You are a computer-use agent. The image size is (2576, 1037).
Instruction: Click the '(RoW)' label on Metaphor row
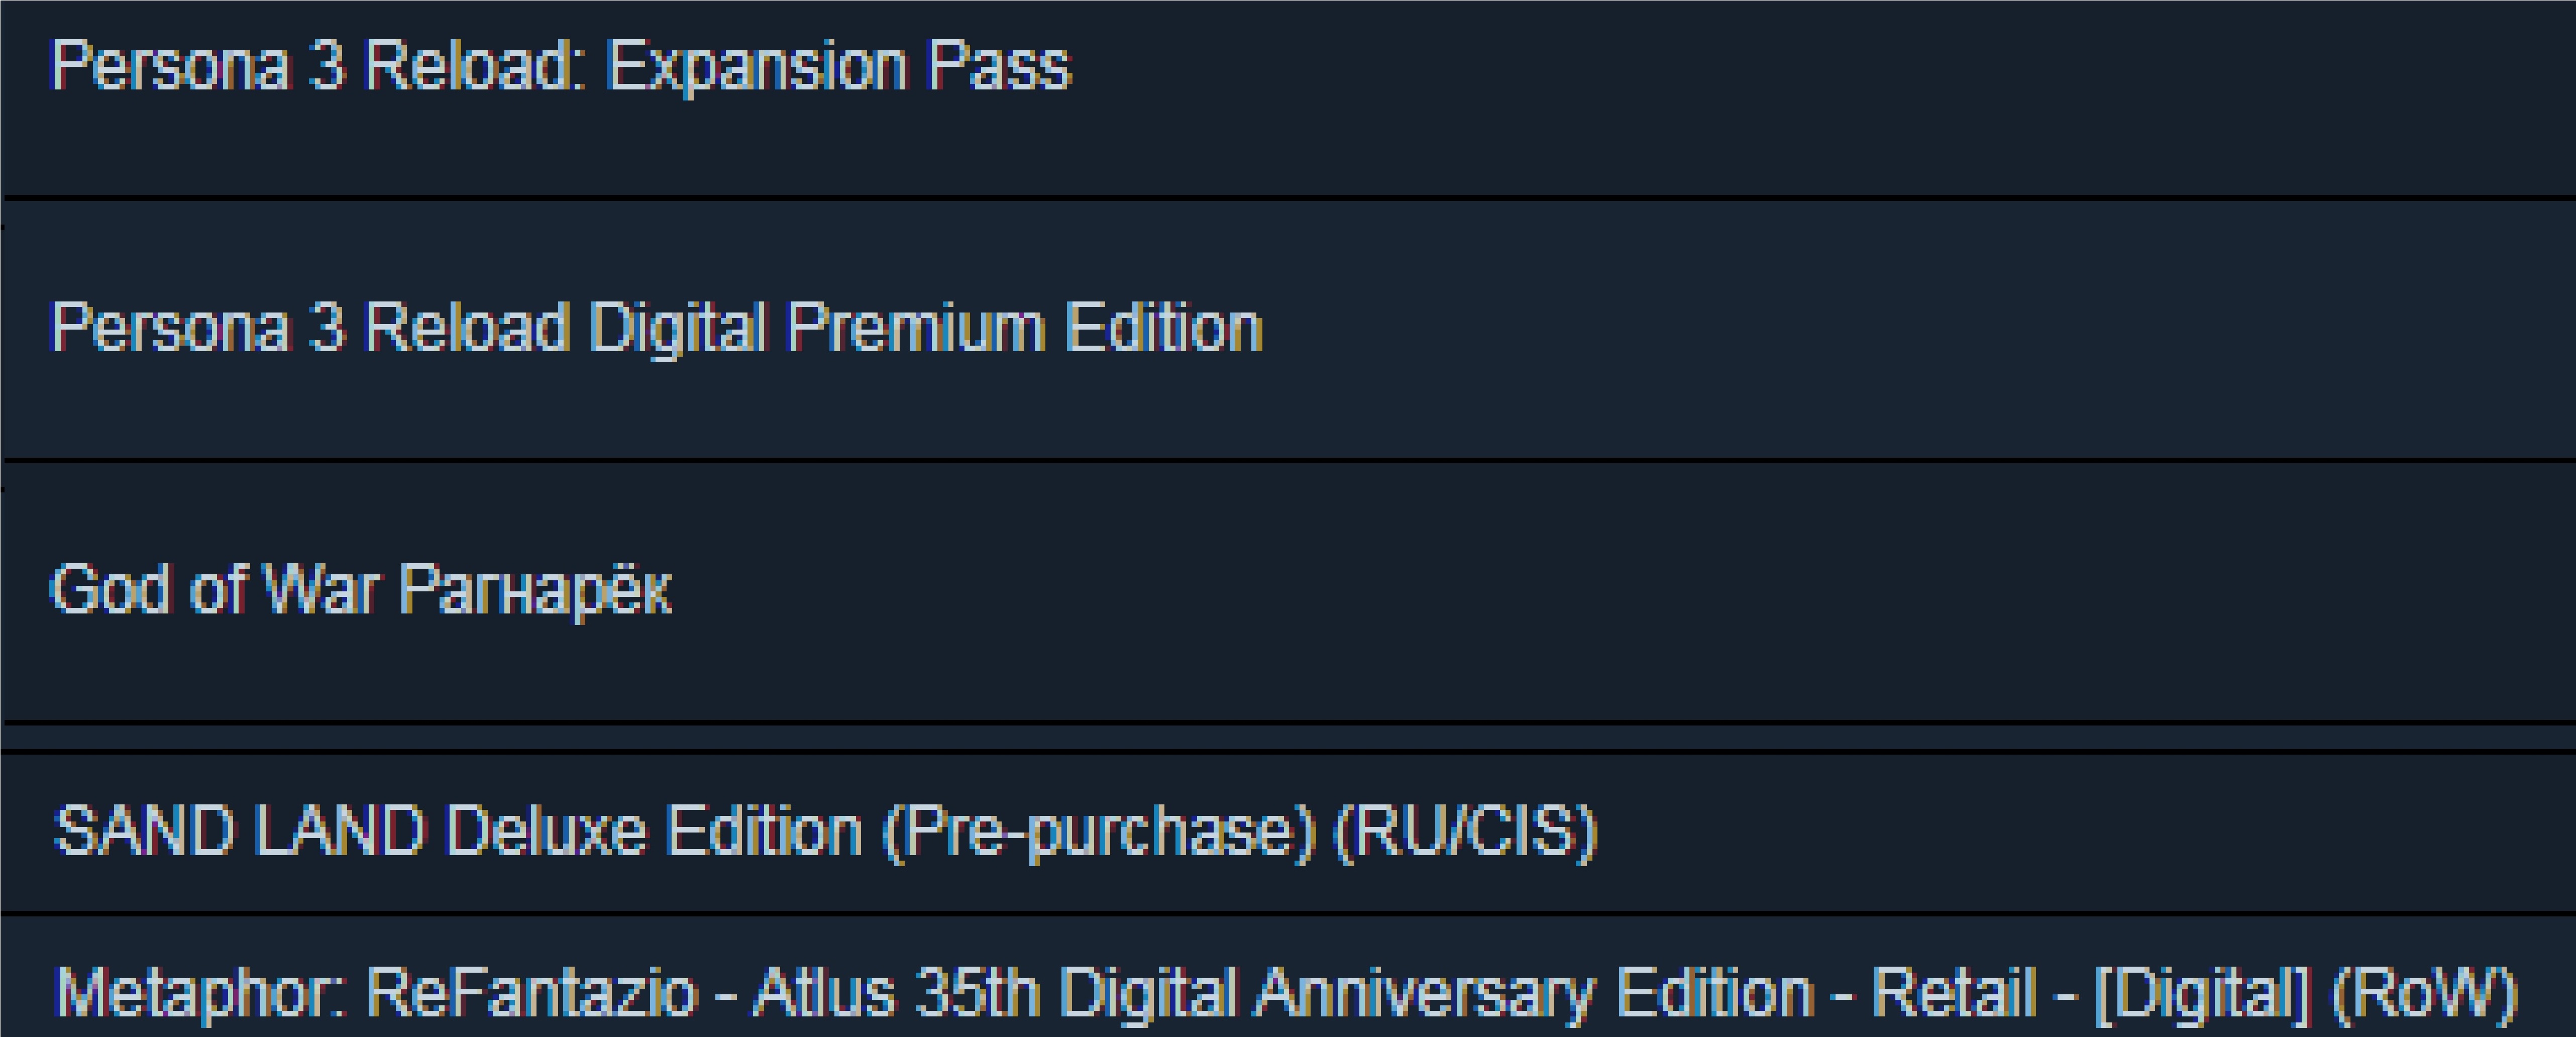(x=2424, y=994)
